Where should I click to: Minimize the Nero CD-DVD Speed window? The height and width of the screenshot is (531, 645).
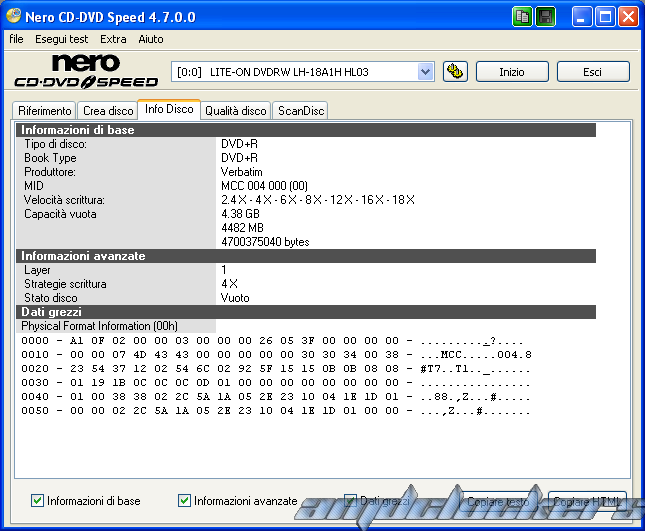tap(583, 17)
